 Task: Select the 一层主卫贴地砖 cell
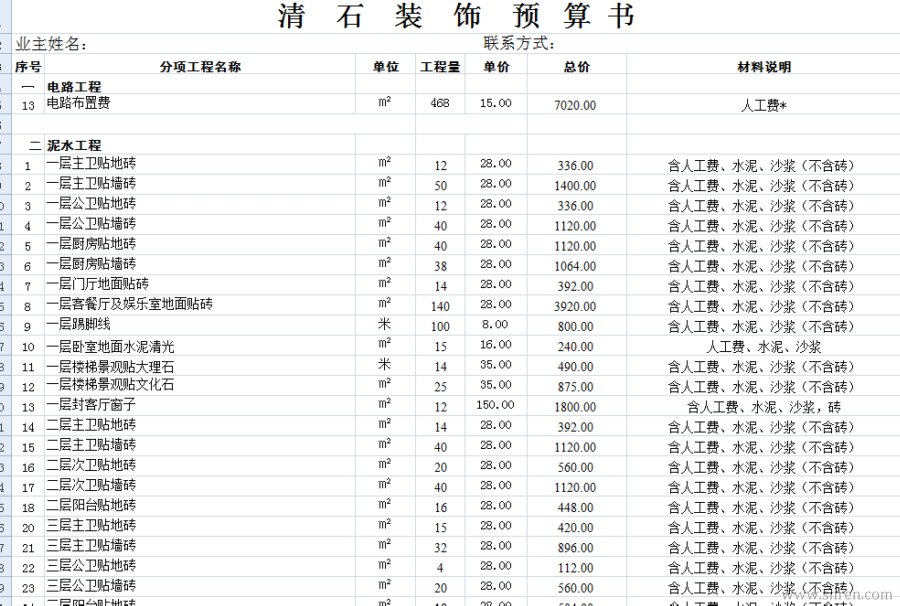(200, 164)
